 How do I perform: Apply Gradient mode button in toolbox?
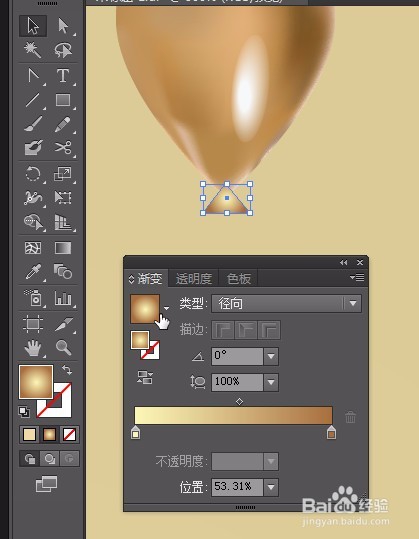49,434
